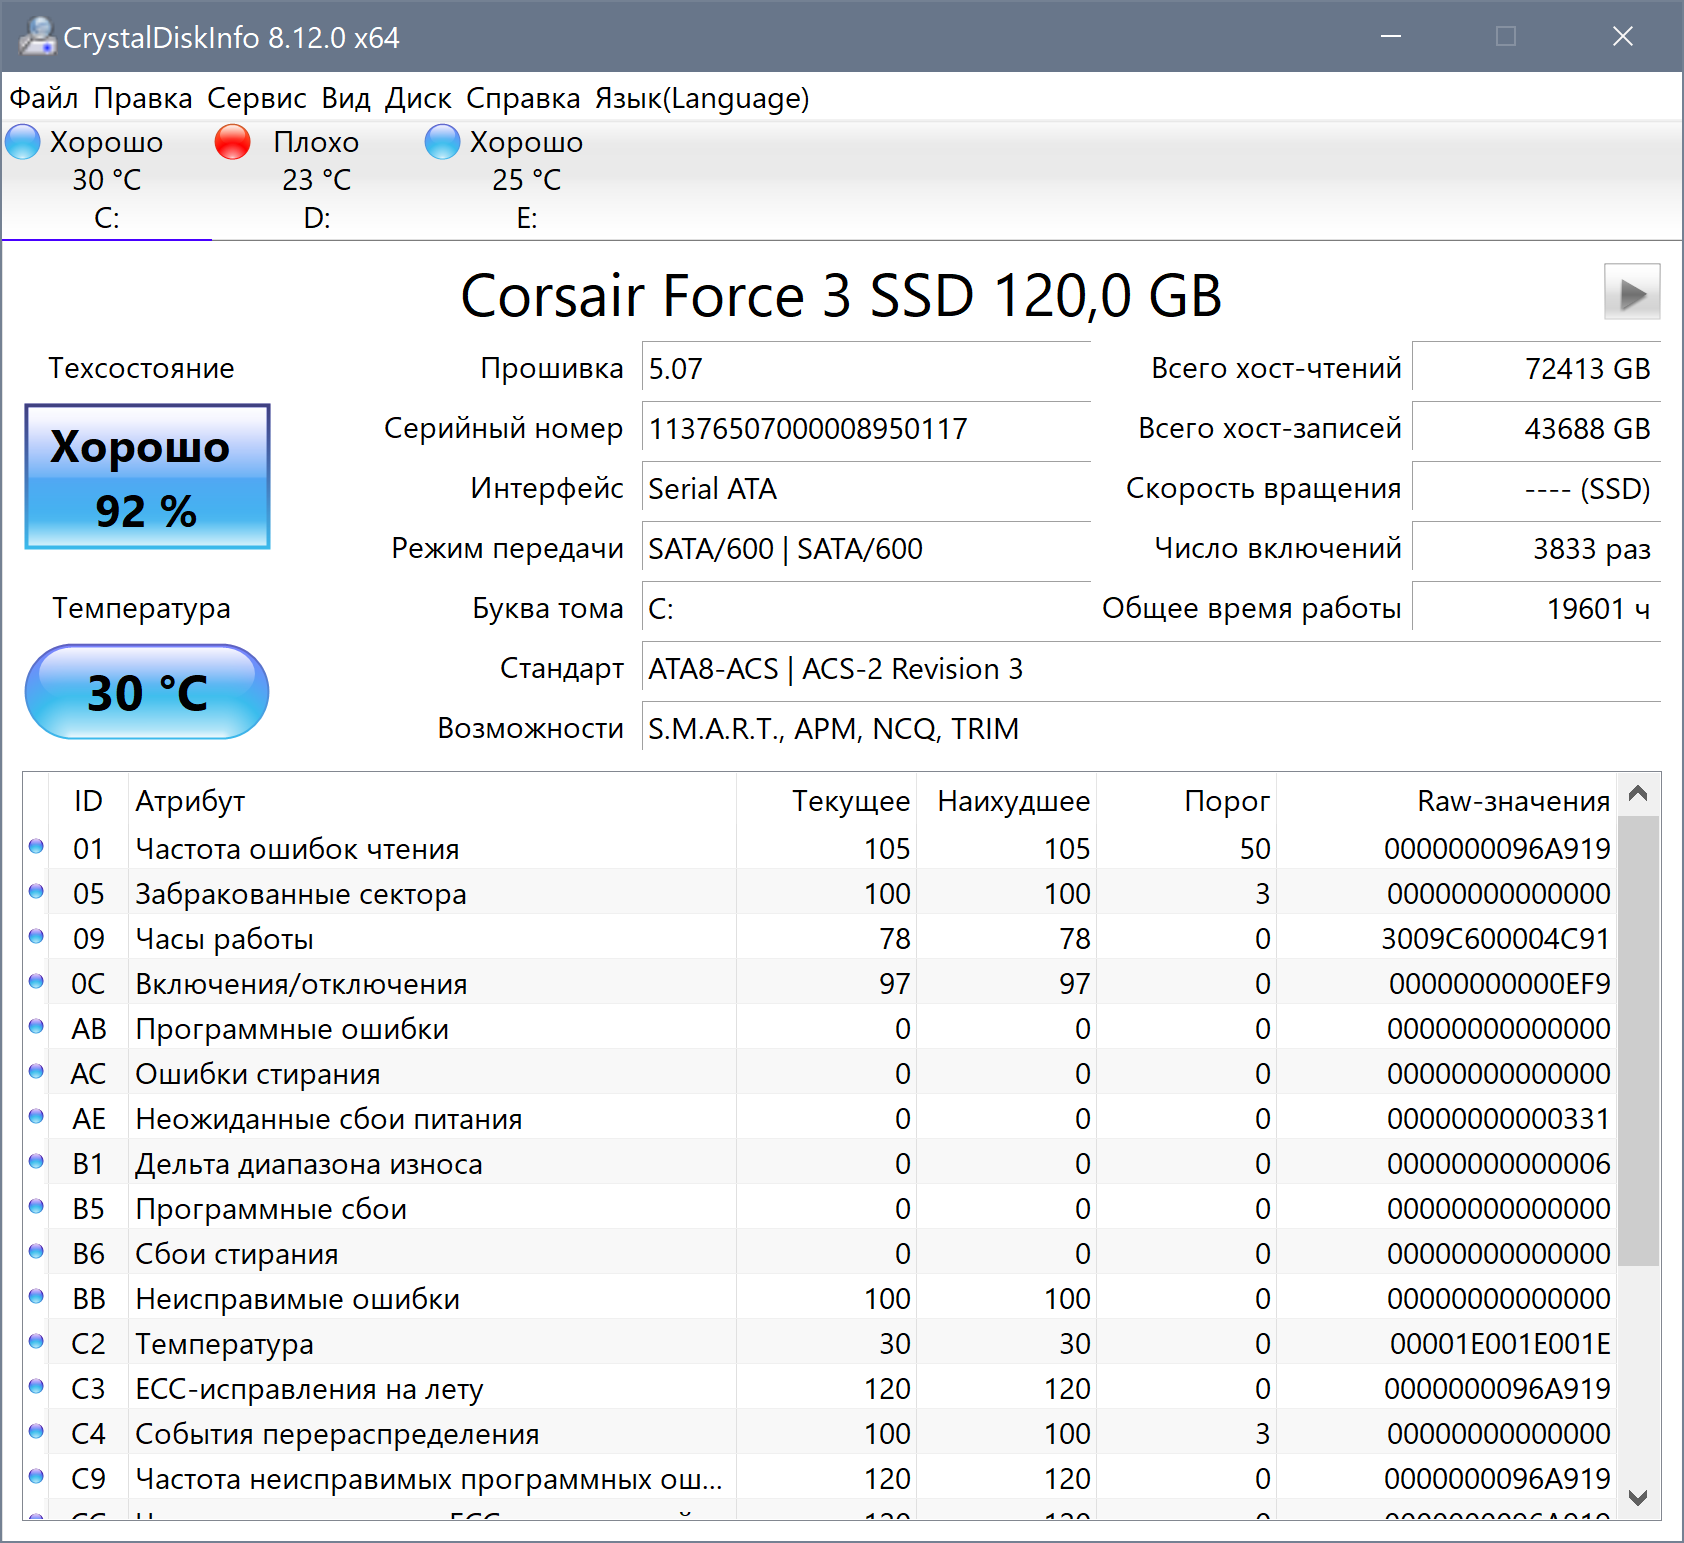
Task: Click status dot for attribute AB
Action: click(x=36, y=1027)
